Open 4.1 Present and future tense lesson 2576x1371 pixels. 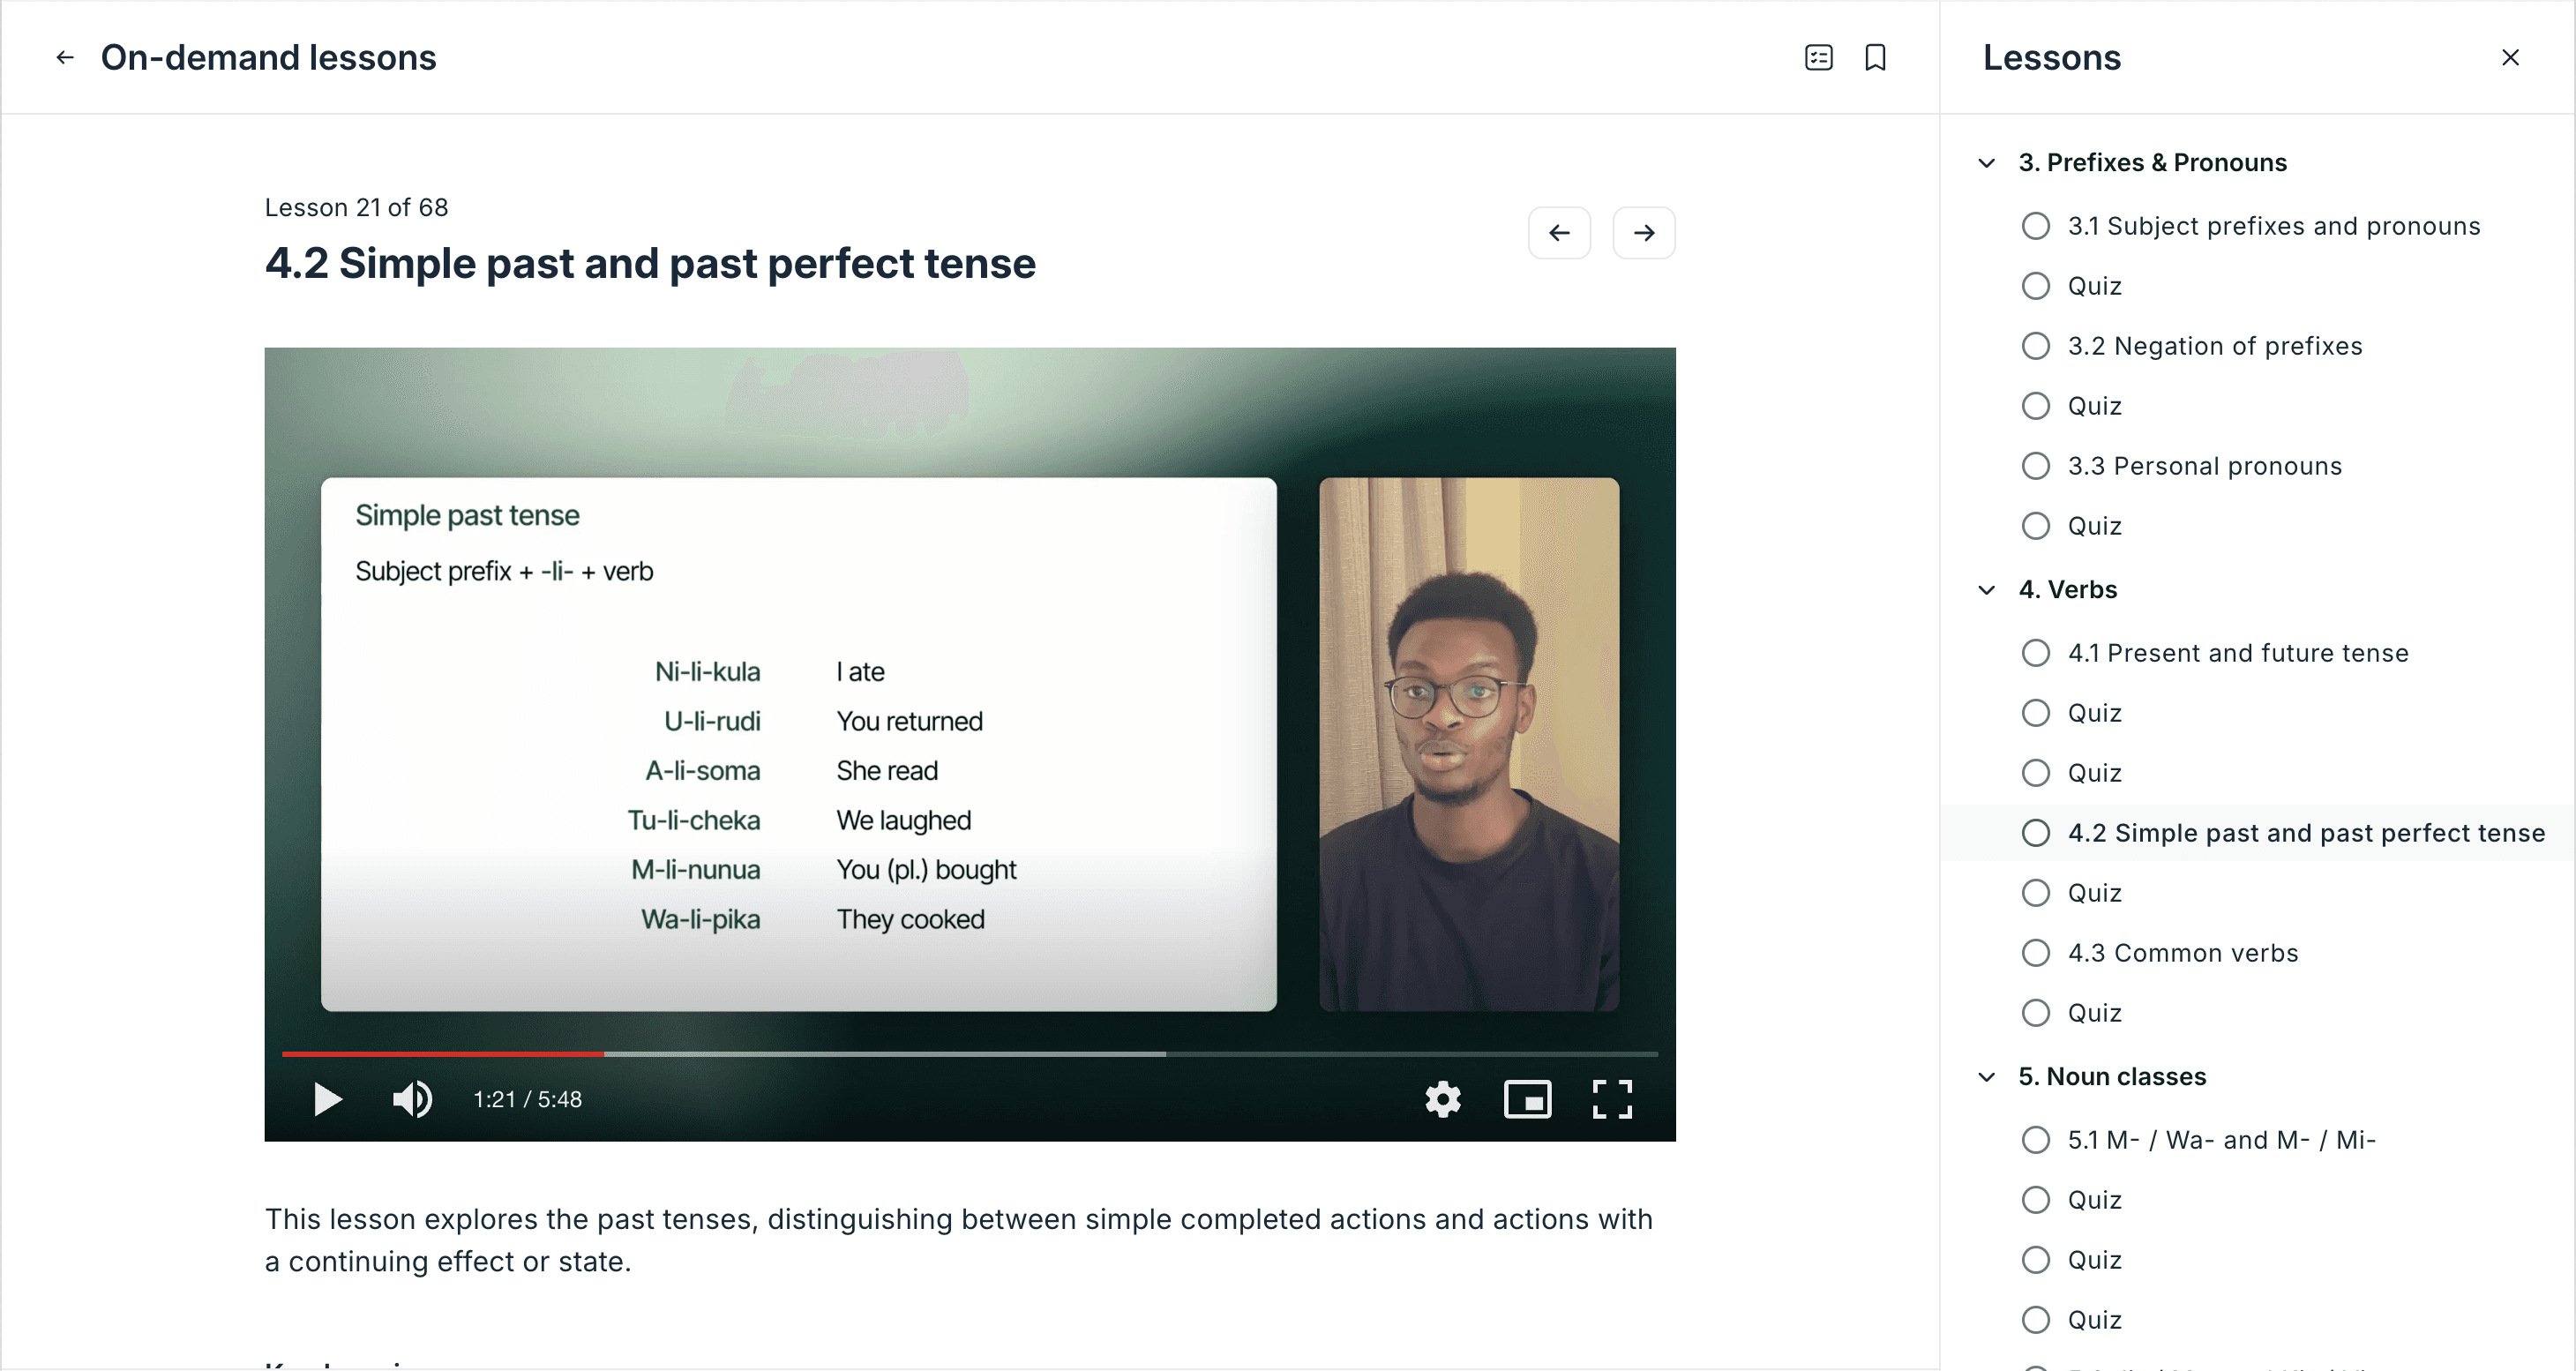click(x=2237, y=653)
